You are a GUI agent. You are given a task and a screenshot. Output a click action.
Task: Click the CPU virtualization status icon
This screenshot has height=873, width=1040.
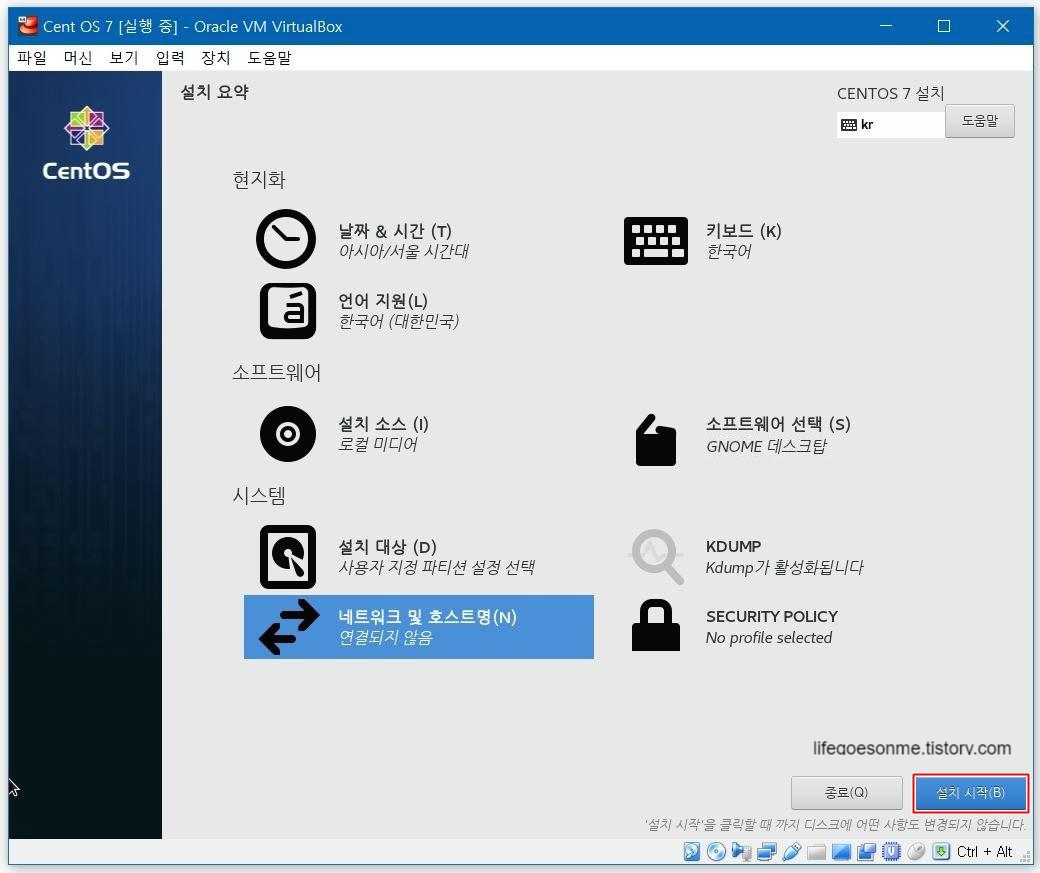pyautogui.click(x=891, y=851)
